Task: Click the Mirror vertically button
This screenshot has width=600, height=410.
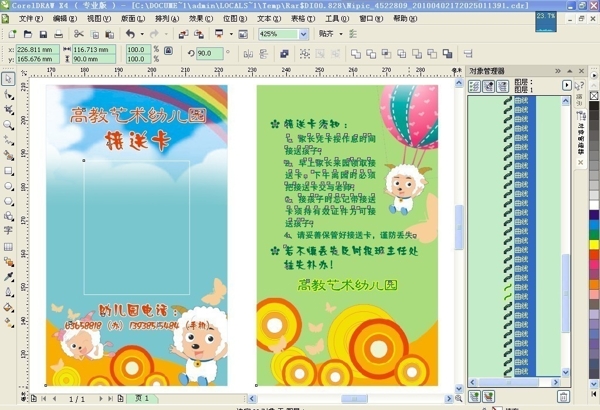Action: click(x=263, y=54)
